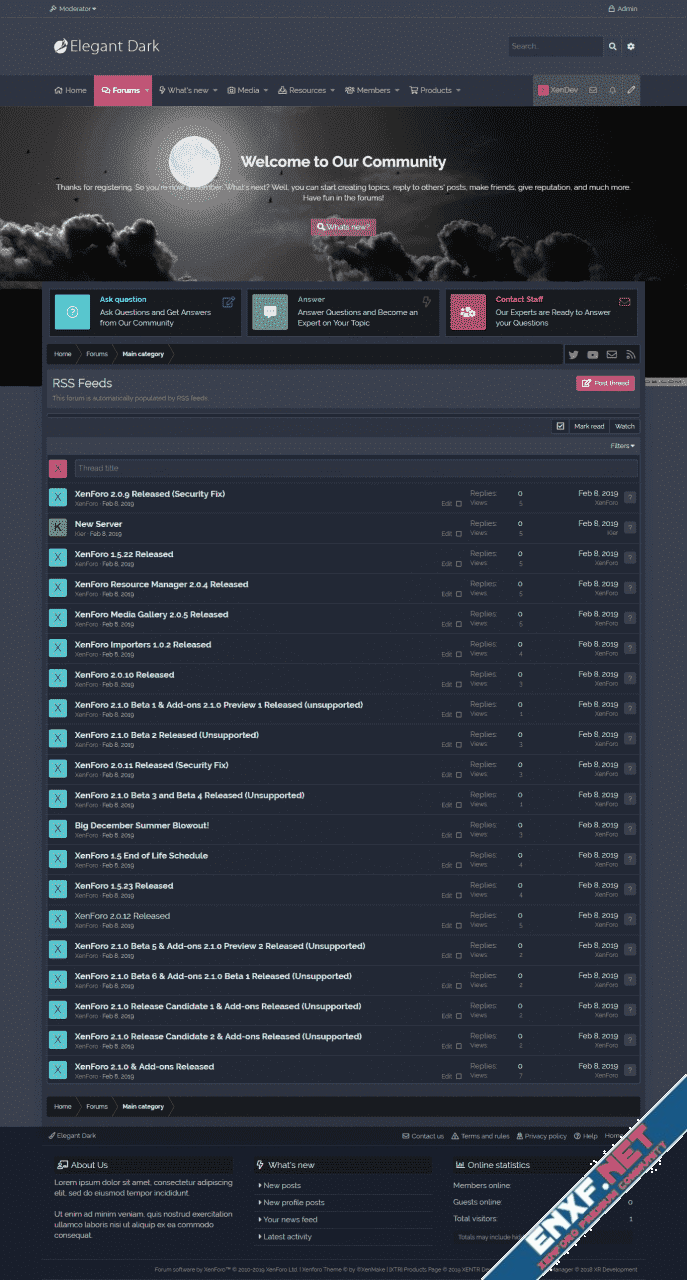Open the Products navigation tab

tap(430, 90)
